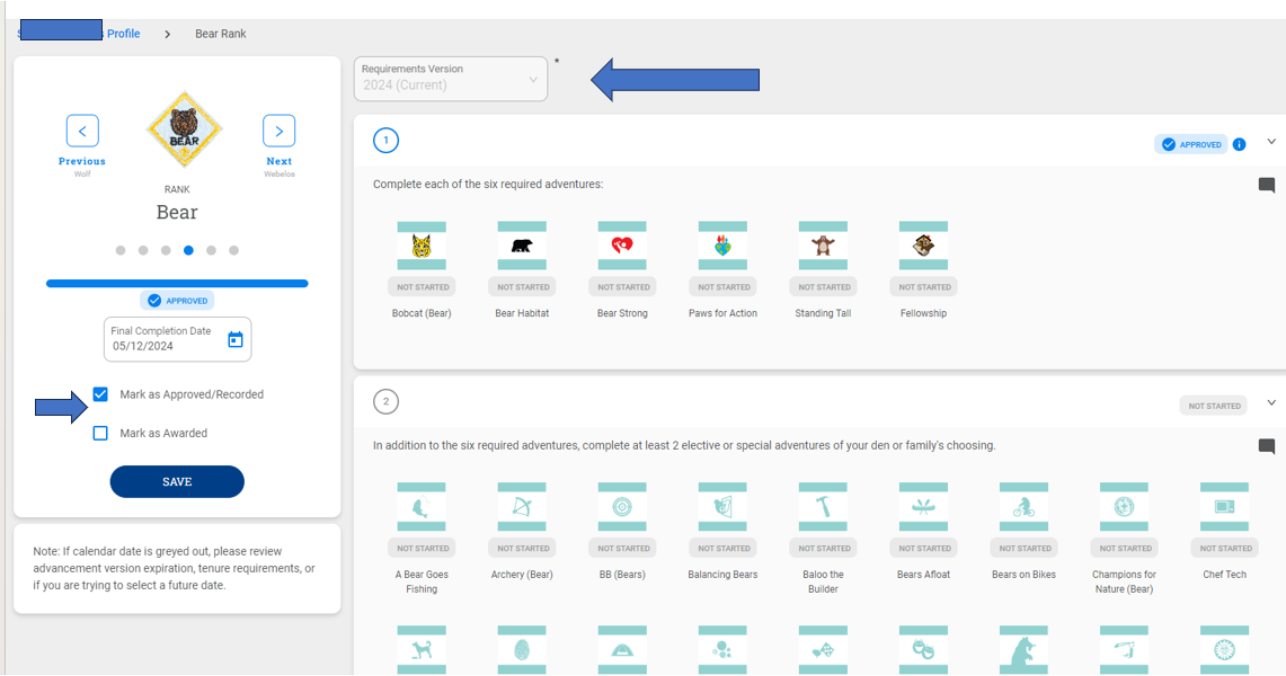This screenshot has height=676, width=1286.
Task: Open the Fellowship adventure icon
Action: click(x=923, y=246)
